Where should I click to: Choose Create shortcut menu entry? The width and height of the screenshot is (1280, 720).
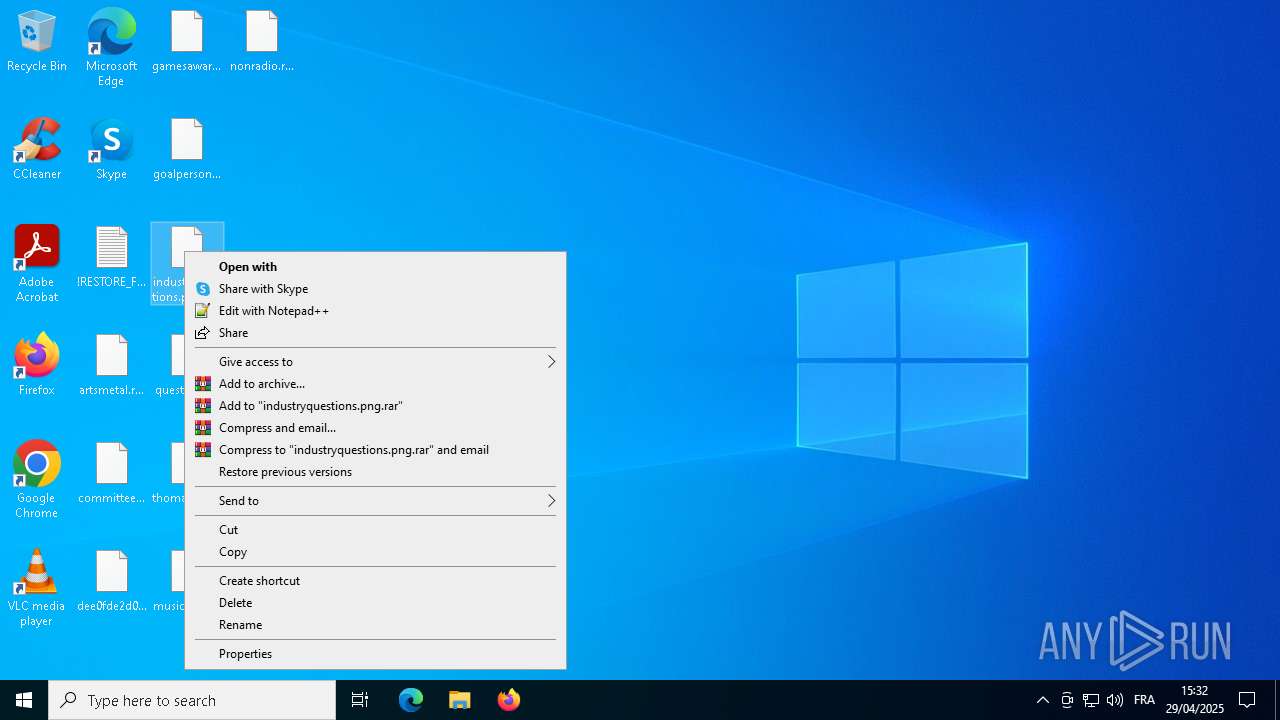click(x=375, y=581)
